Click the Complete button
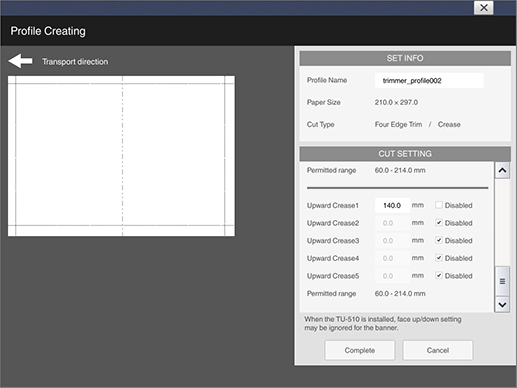 tap(360, 350)
